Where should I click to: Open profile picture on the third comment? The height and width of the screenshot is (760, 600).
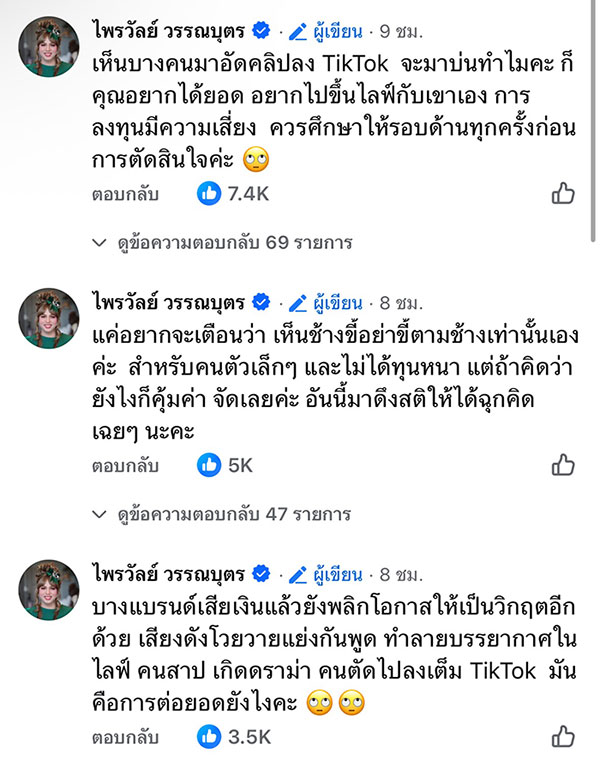point(49,591)
